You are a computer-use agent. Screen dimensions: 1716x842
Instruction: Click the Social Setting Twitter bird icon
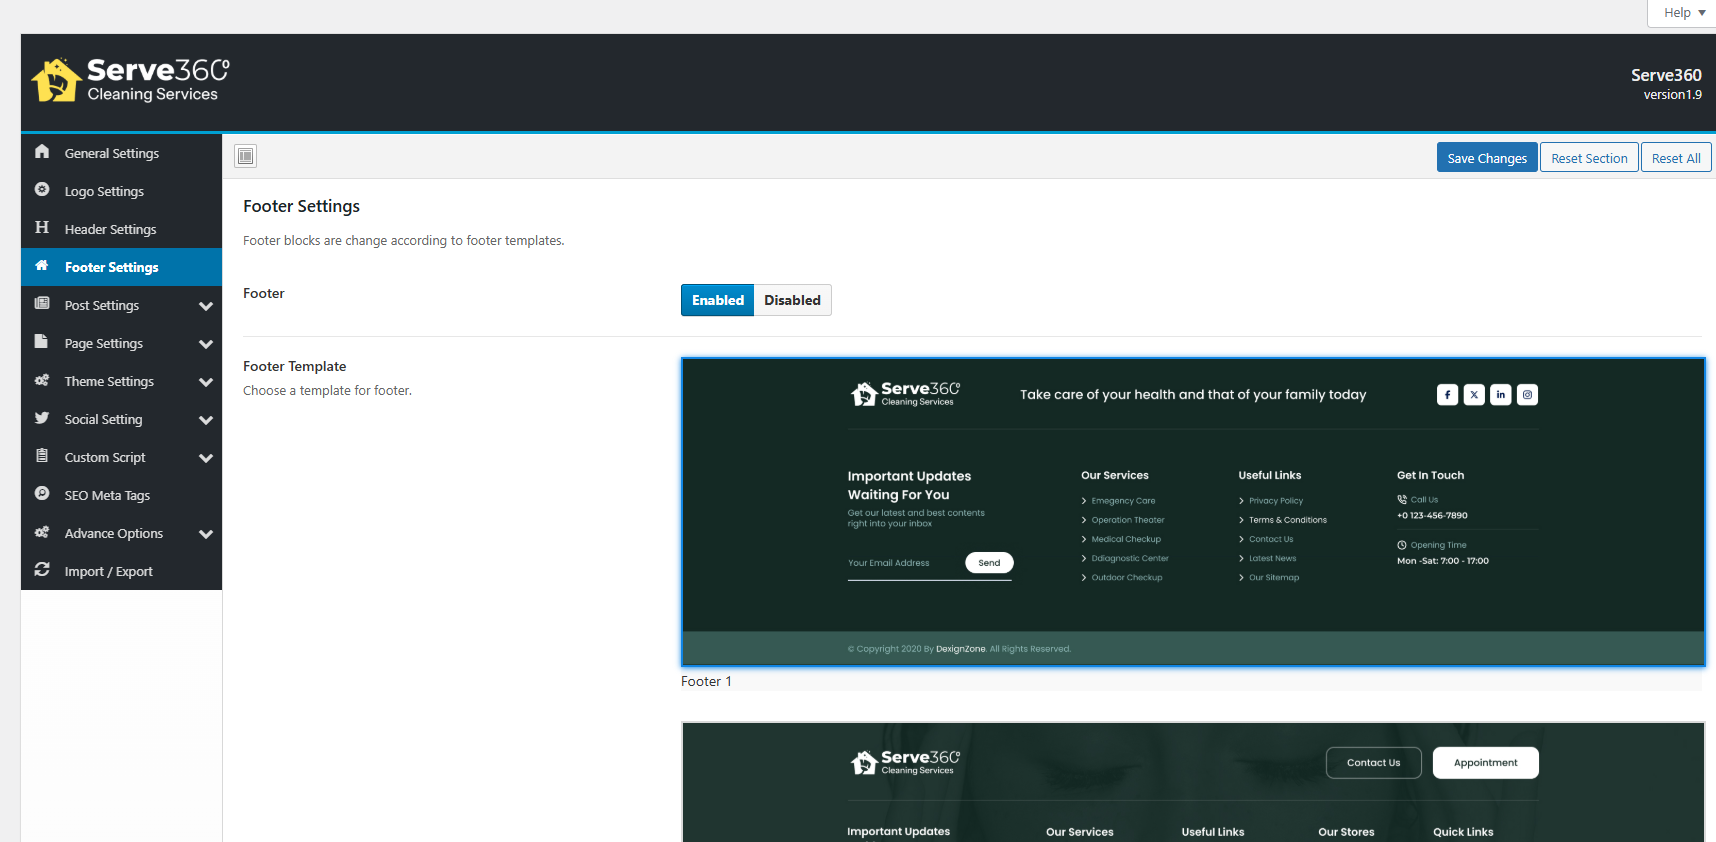pyautogui.click(x=42, y=418)
